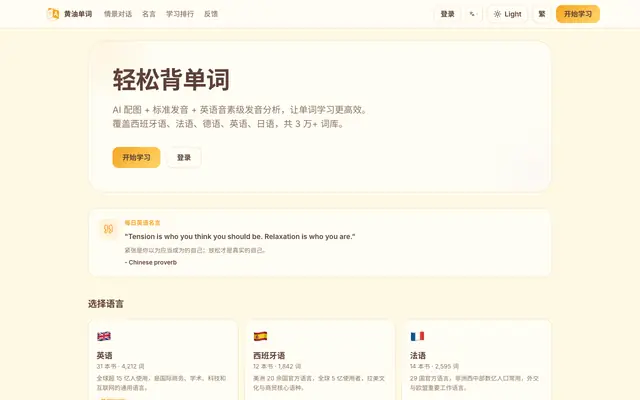Screen dimensions: 640x400
Task: Toggle traditional Chinese with 繁 button
Action: (x=542, y=14)
